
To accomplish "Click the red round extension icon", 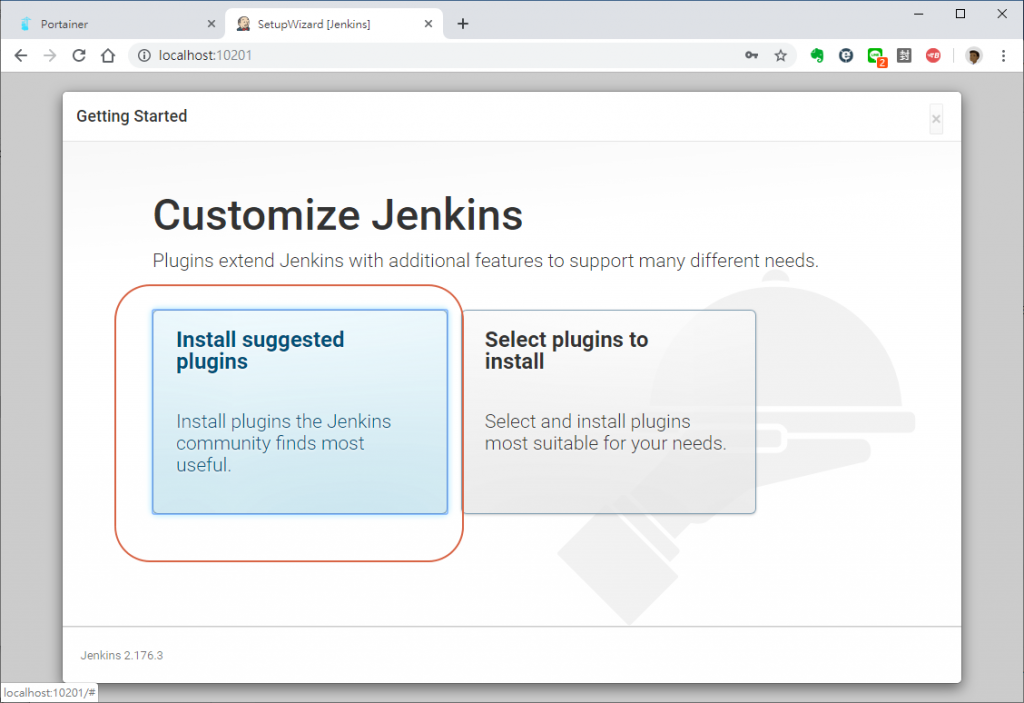I will [x=933, y=56].
